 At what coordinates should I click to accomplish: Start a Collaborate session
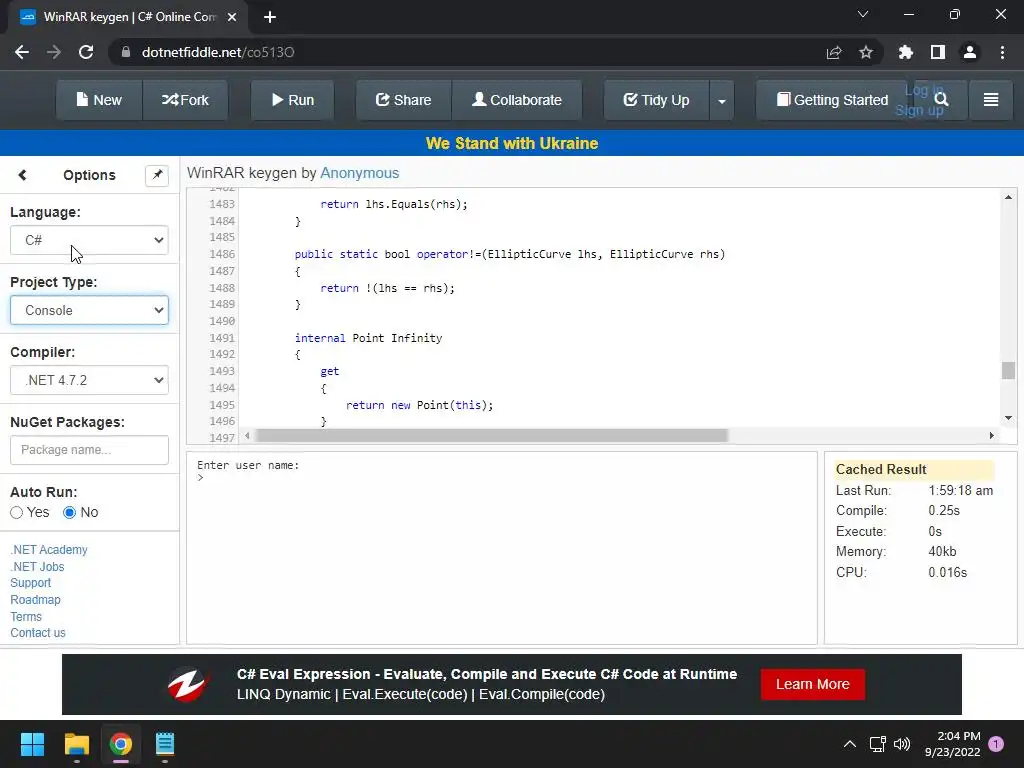click(x=517, y=100)
